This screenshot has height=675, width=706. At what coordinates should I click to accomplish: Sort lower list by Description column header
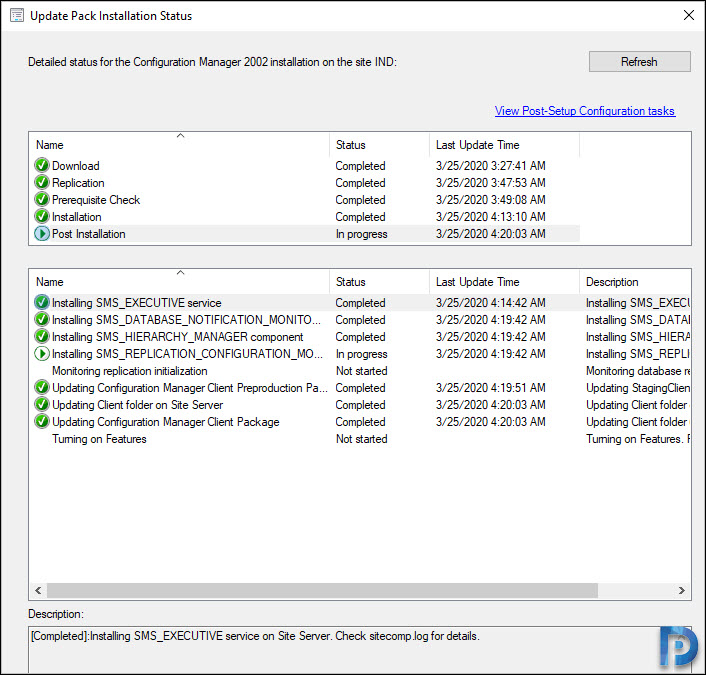[635, 282]
